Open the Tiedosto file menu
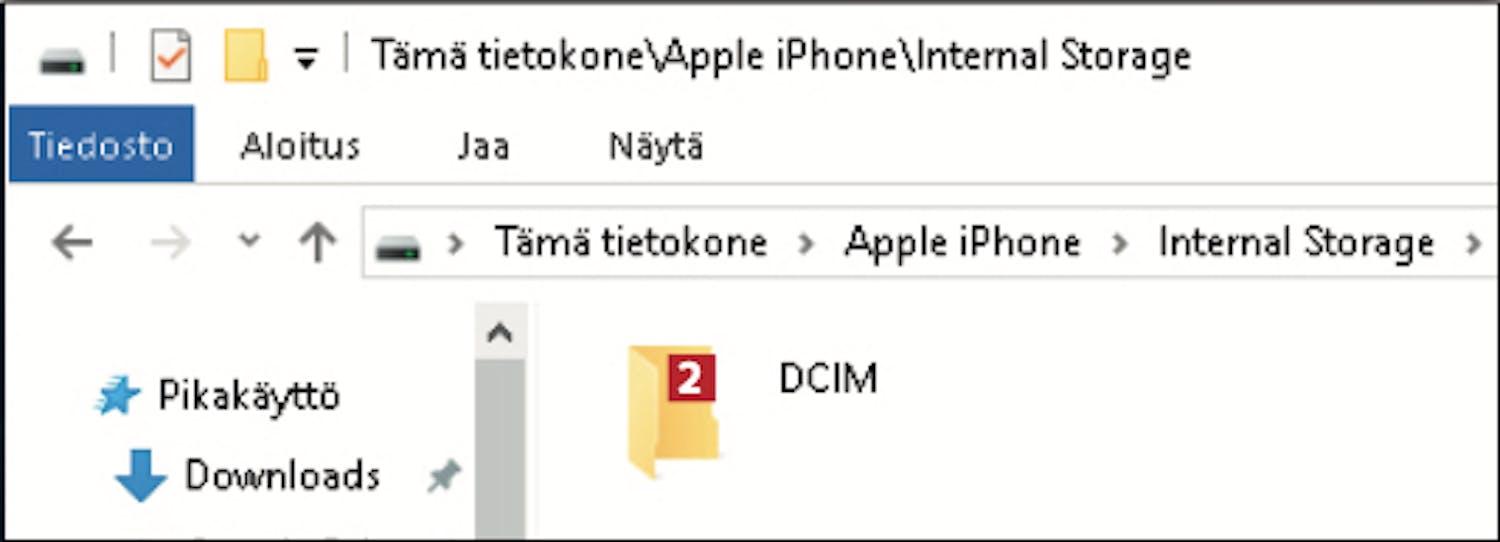 tap(101, 147)
